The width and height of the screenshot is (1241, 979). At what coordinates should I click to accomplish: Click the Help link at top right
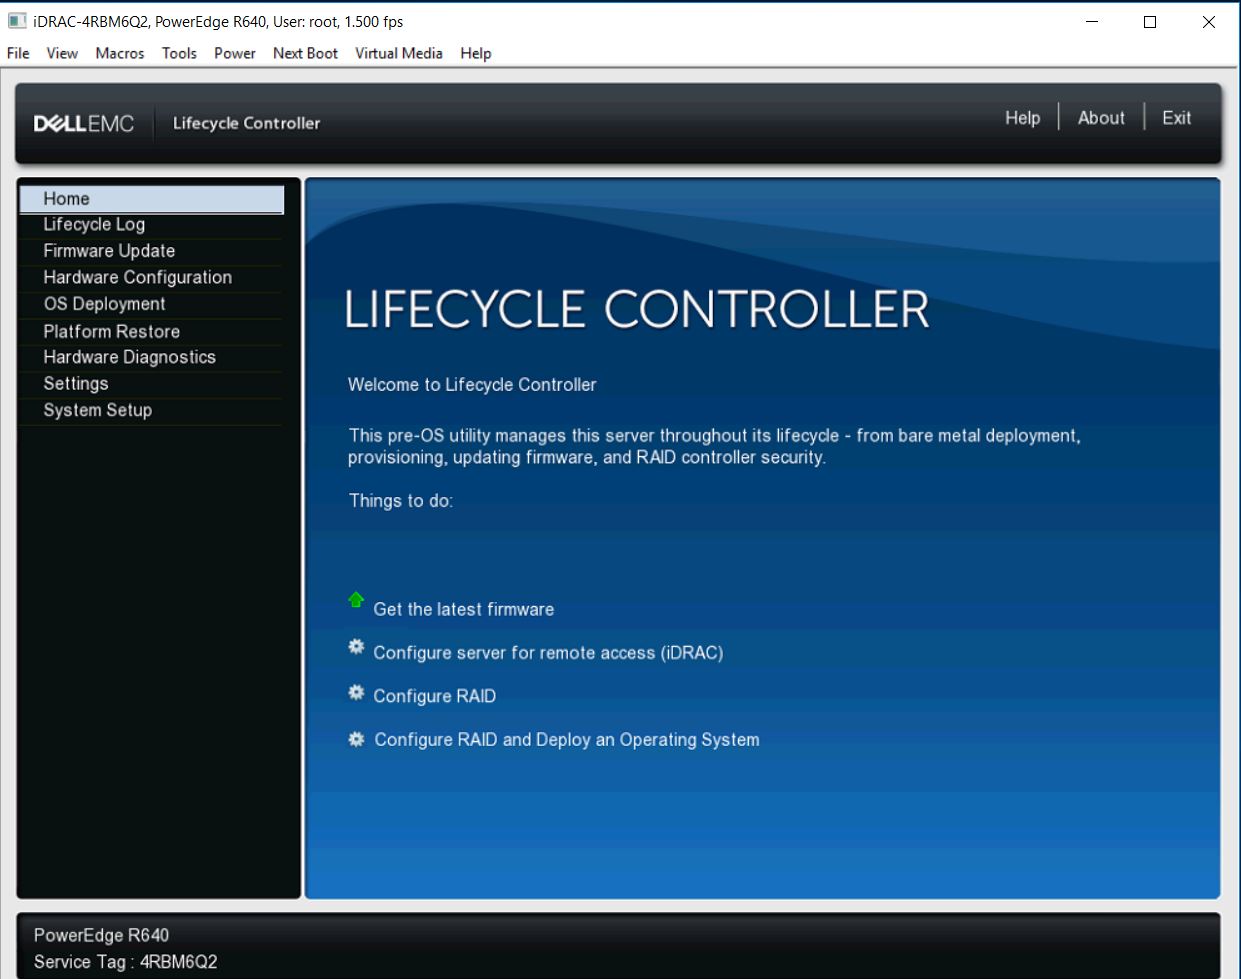(x=1022, y=118)
